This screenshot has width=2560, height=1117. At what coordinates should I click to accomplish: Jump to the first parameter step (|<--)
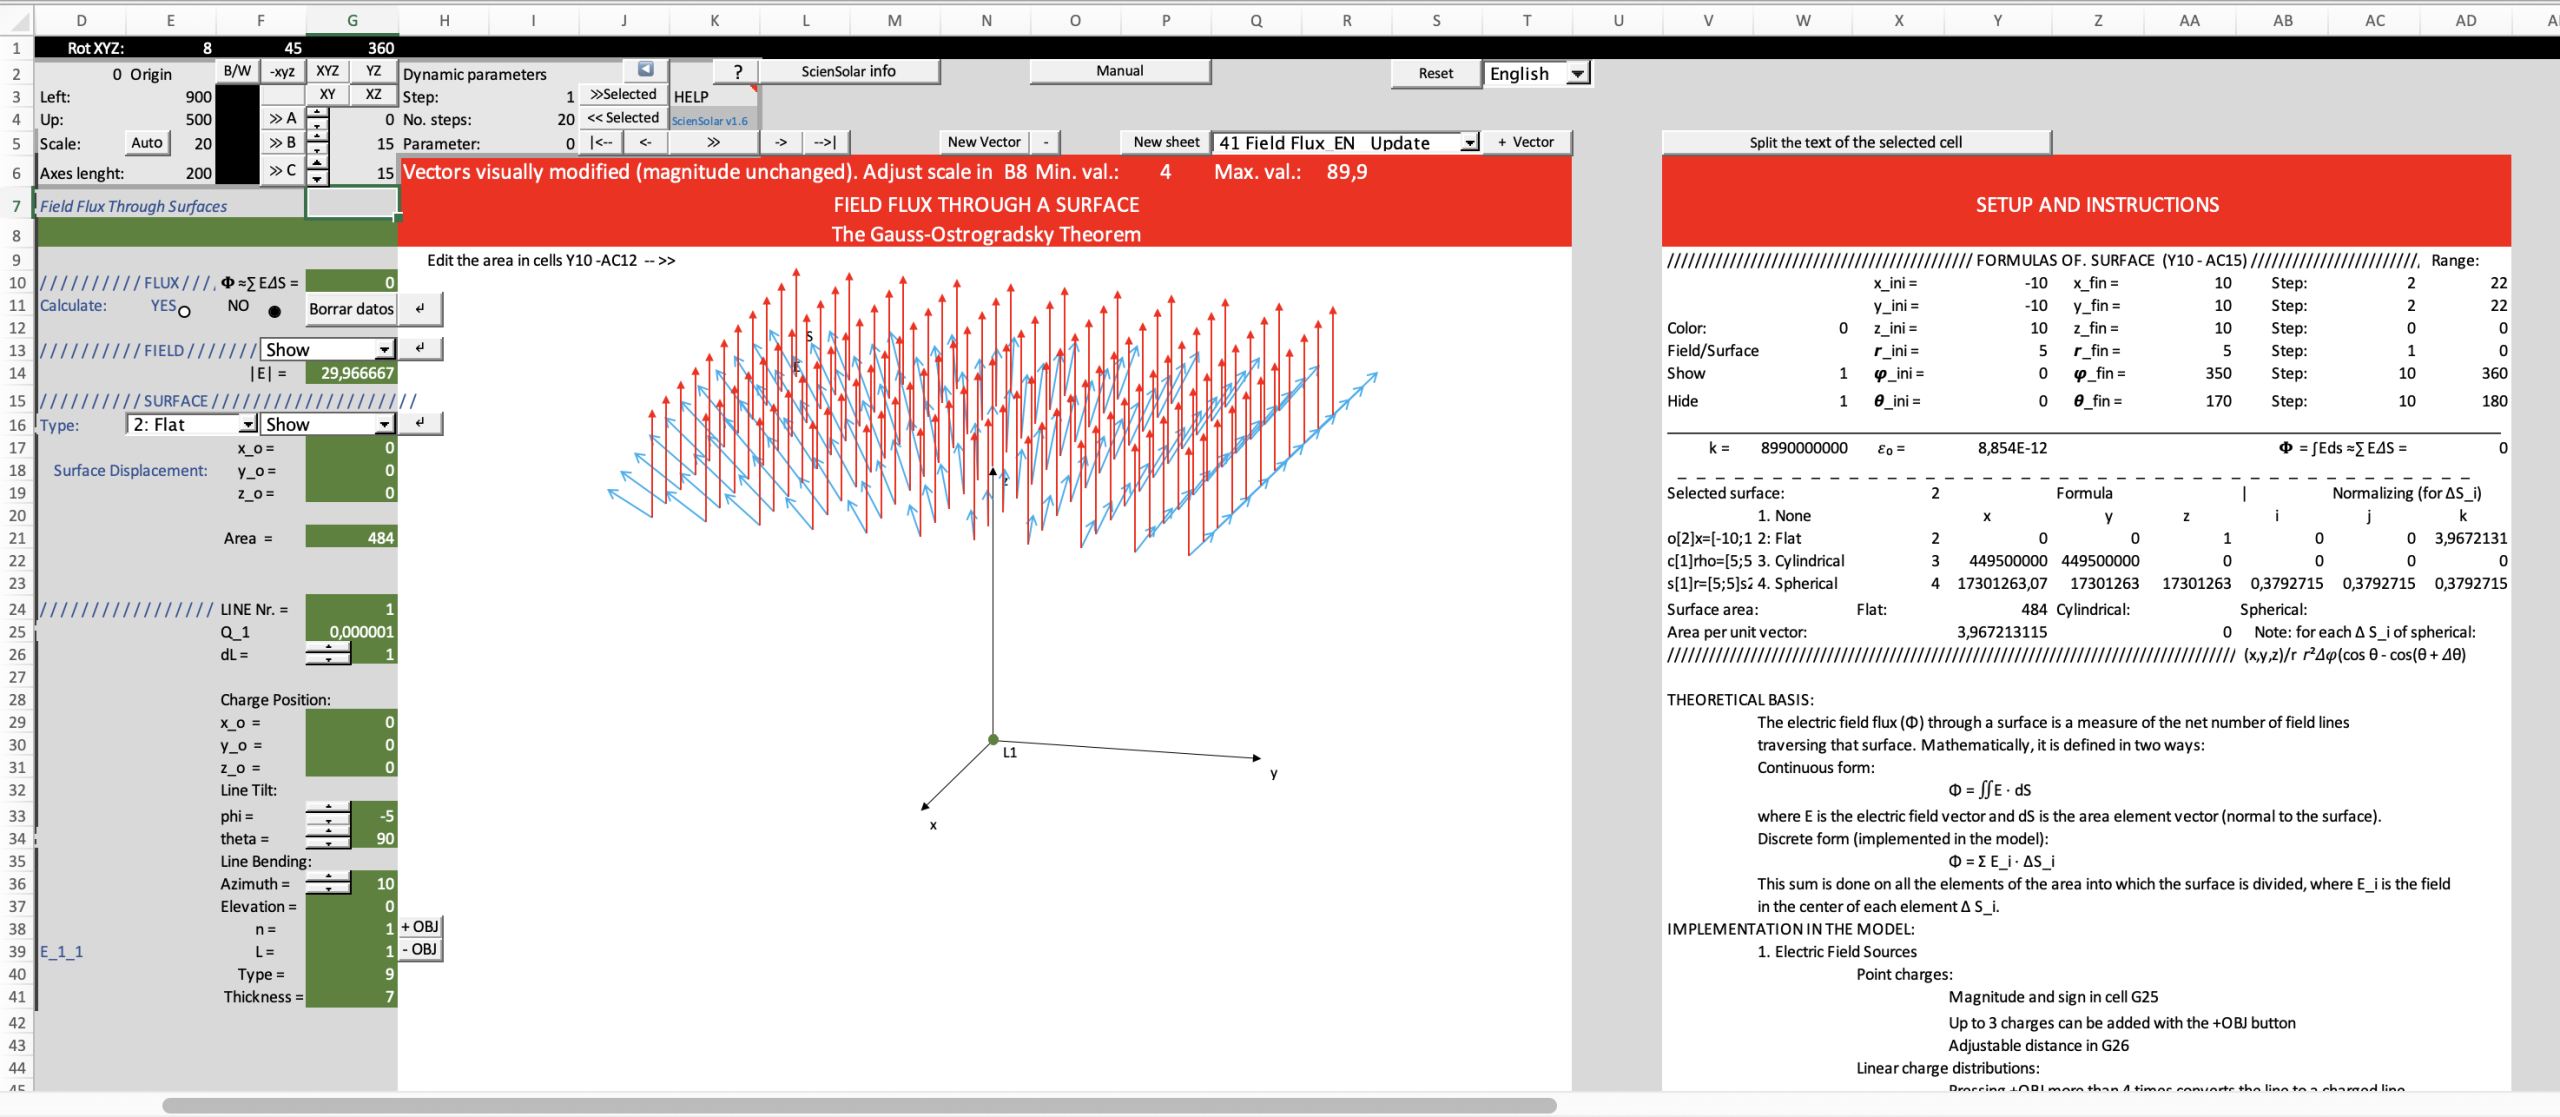coord(601,143)
